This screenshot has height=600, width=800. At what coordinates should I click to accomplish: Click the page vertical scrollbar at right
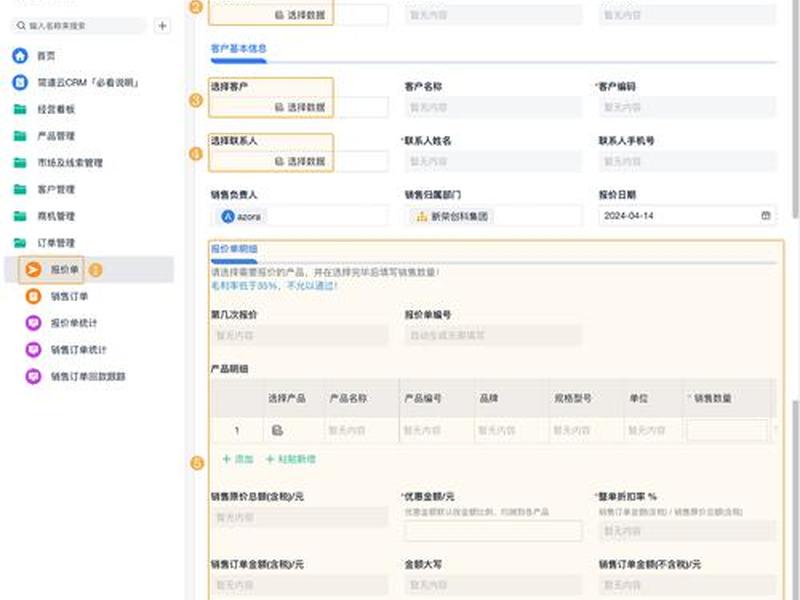[795, 110]
